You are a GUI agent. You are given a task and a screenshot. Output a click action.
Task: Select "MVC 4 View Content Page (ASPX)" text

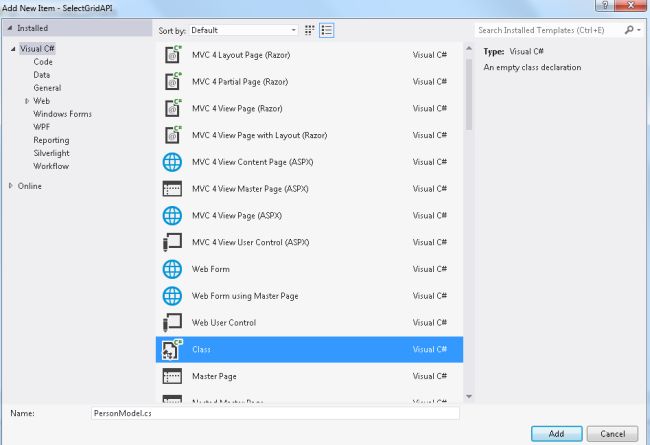(252, 162)
